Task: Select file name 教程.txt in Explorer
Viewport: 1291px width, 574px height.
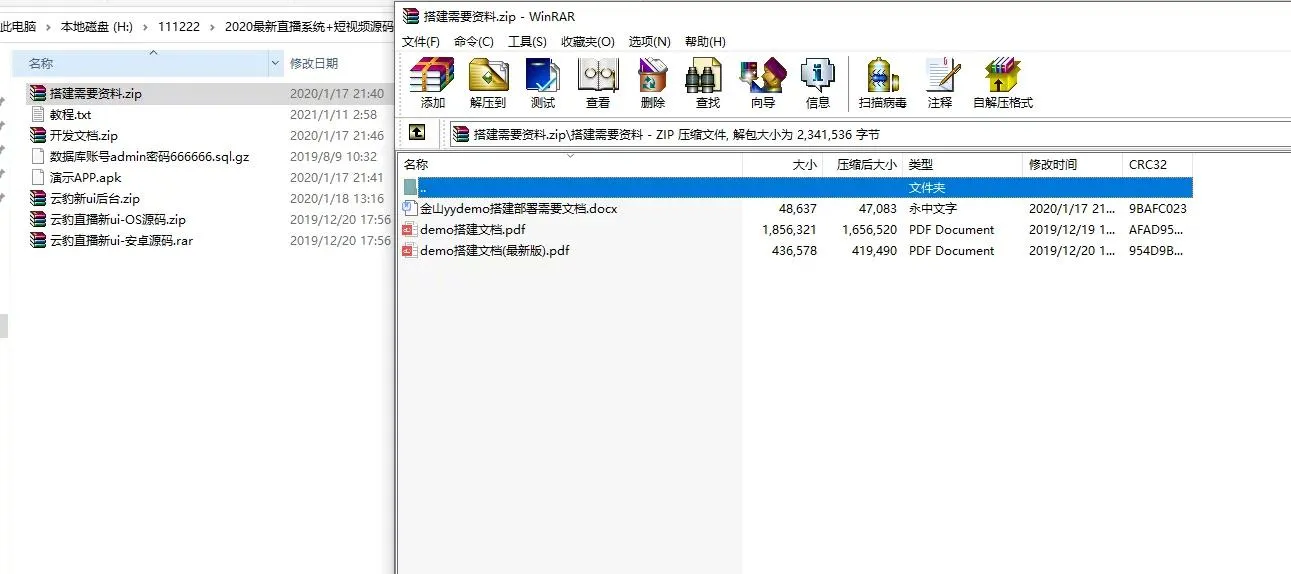Action: pyautogui.click(x=71, y=114)
